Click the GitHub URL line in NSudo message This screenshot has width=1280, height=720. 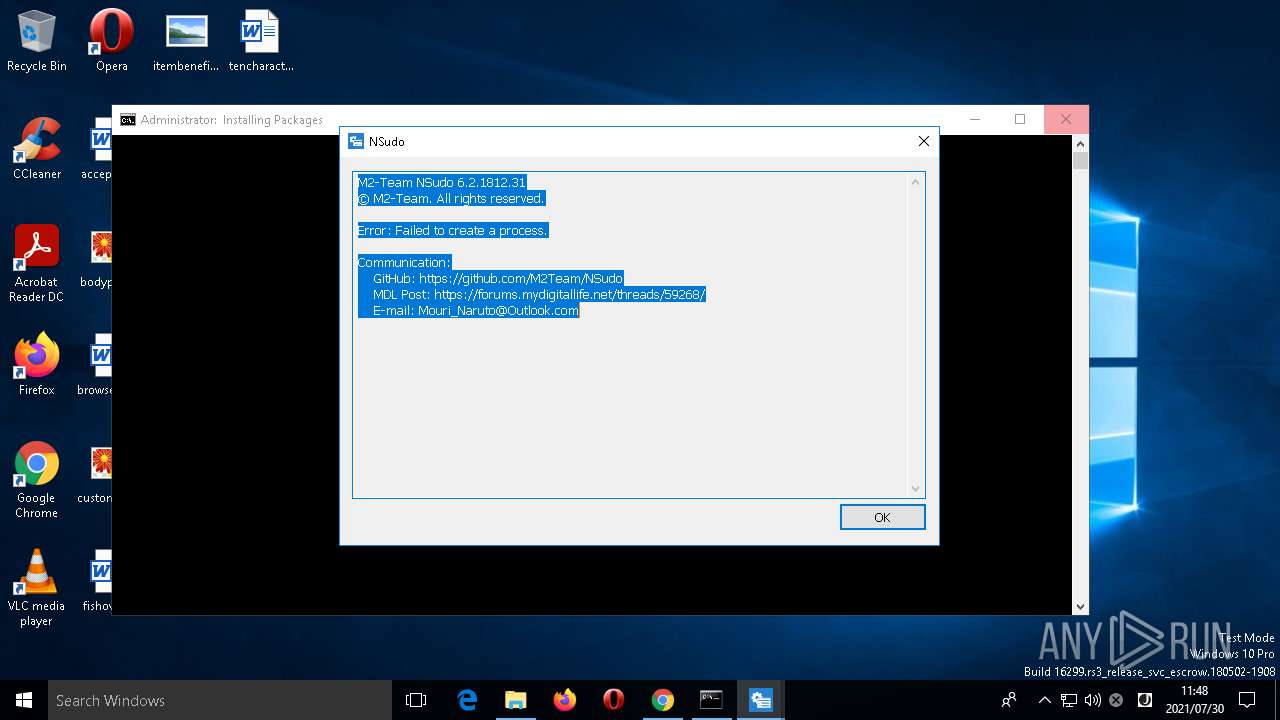tap(497, 278)
